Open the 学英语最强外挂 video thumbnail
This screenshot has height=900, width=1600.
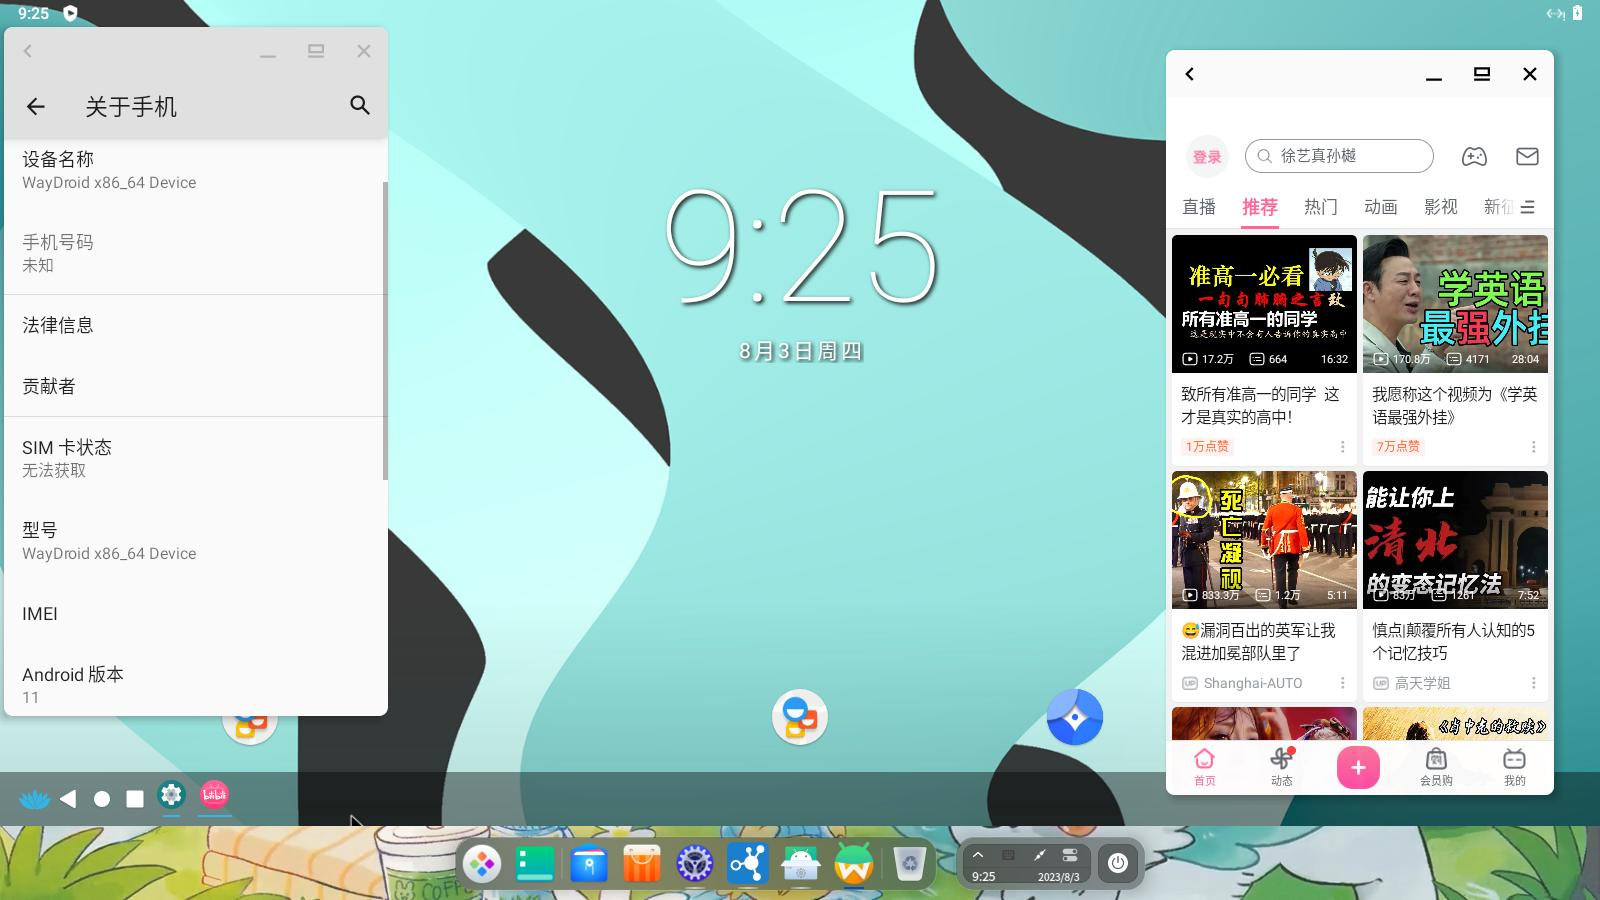(1455, 304)
